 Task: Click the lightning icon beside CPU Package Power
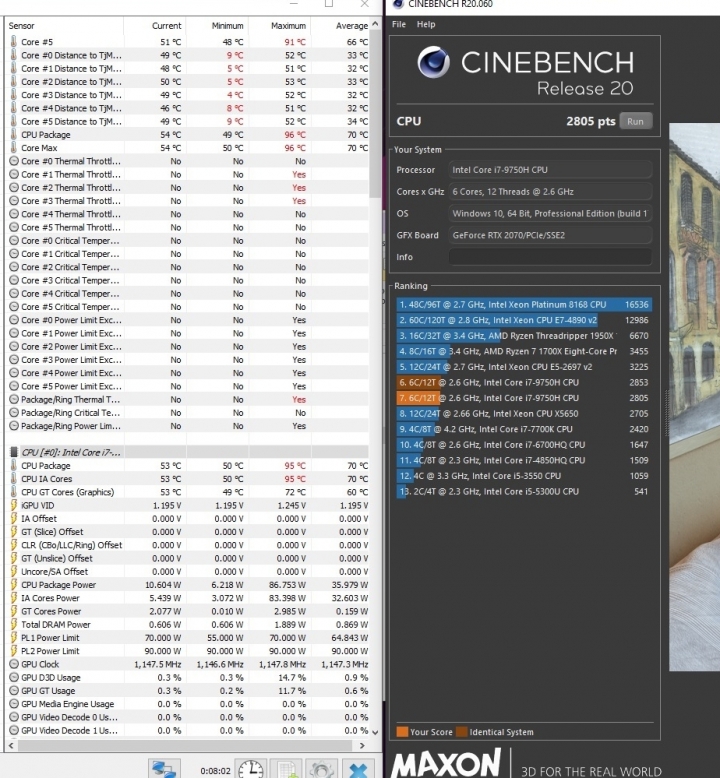pos(14,584)
